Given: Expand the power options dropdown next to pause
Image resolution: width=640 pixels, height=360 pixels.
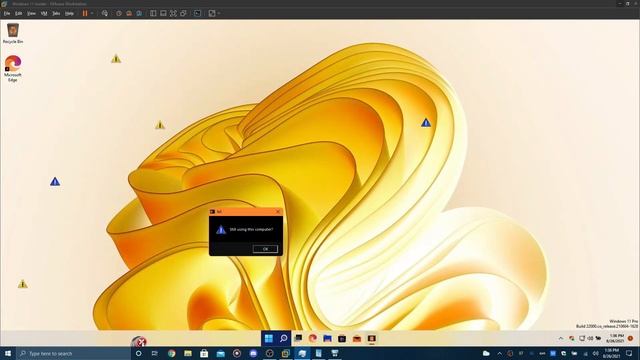Looking at the screenshot, I should pos(92,13).
